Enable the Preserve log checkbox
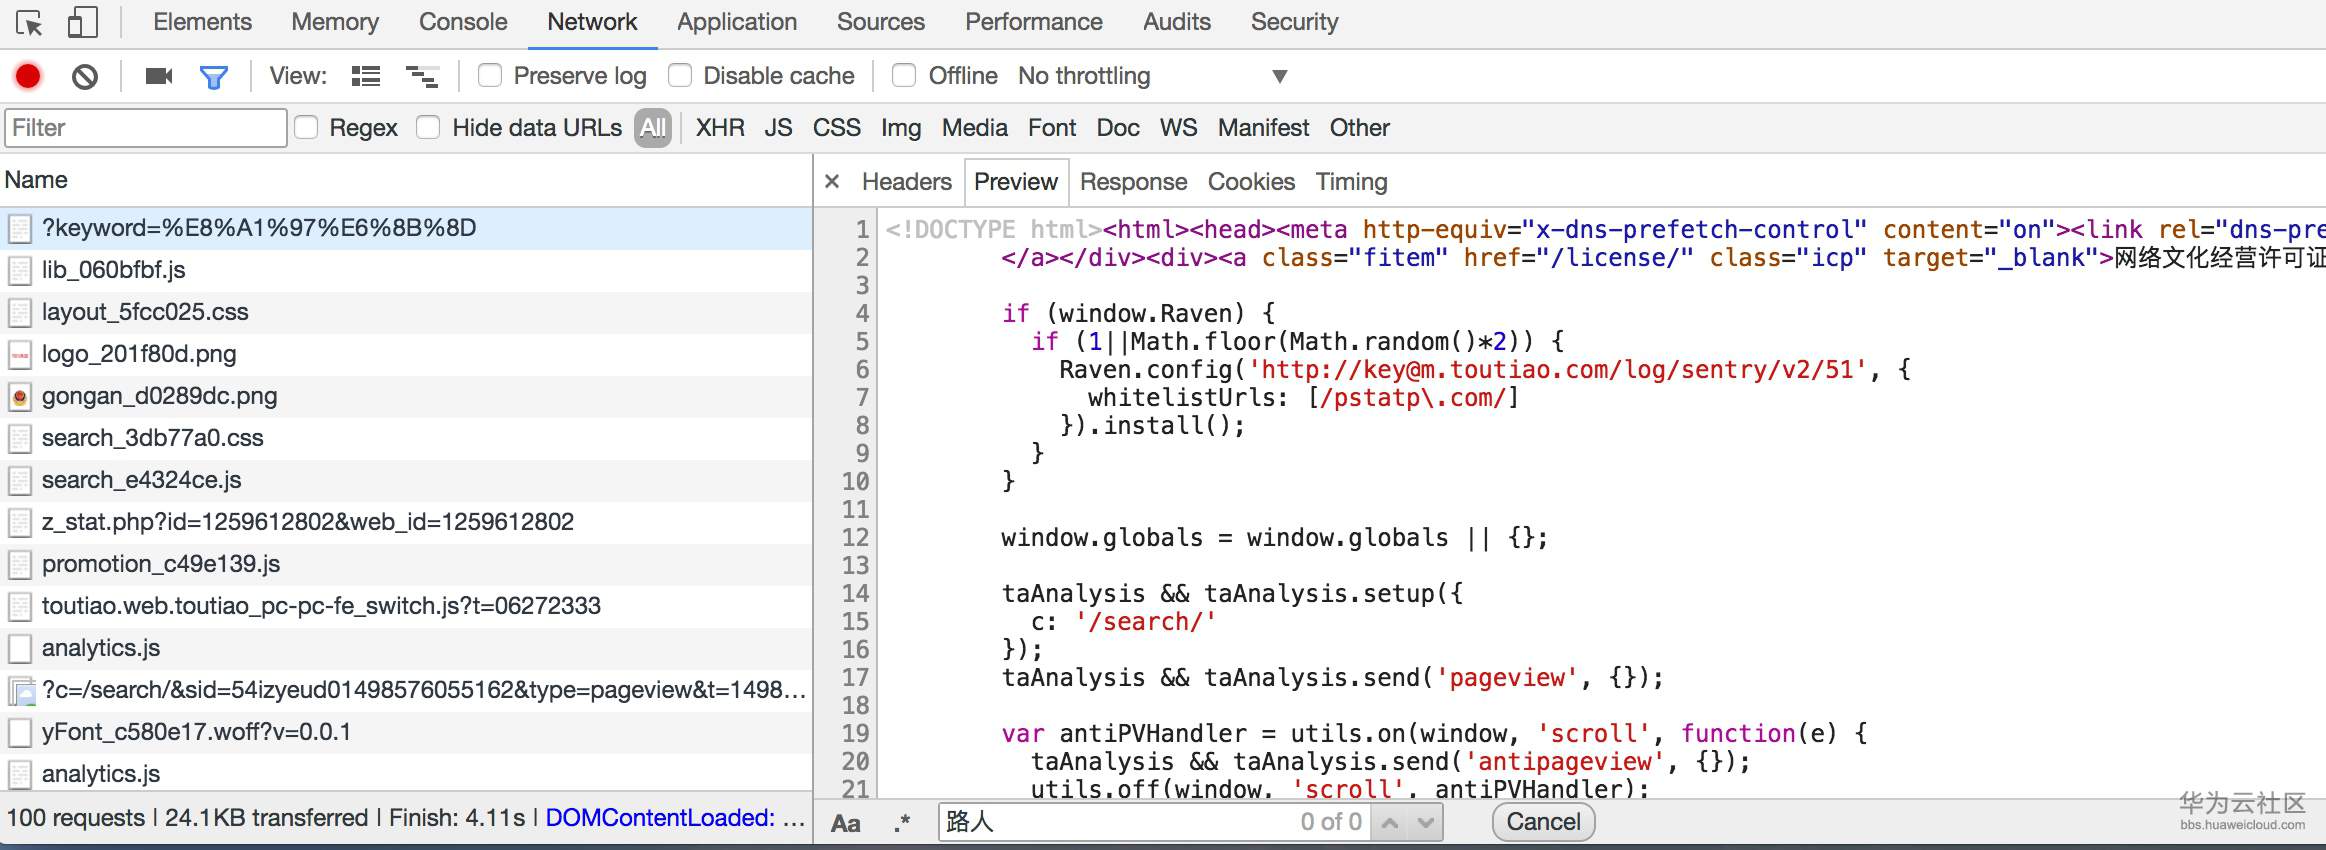 [x=490, y=76]
